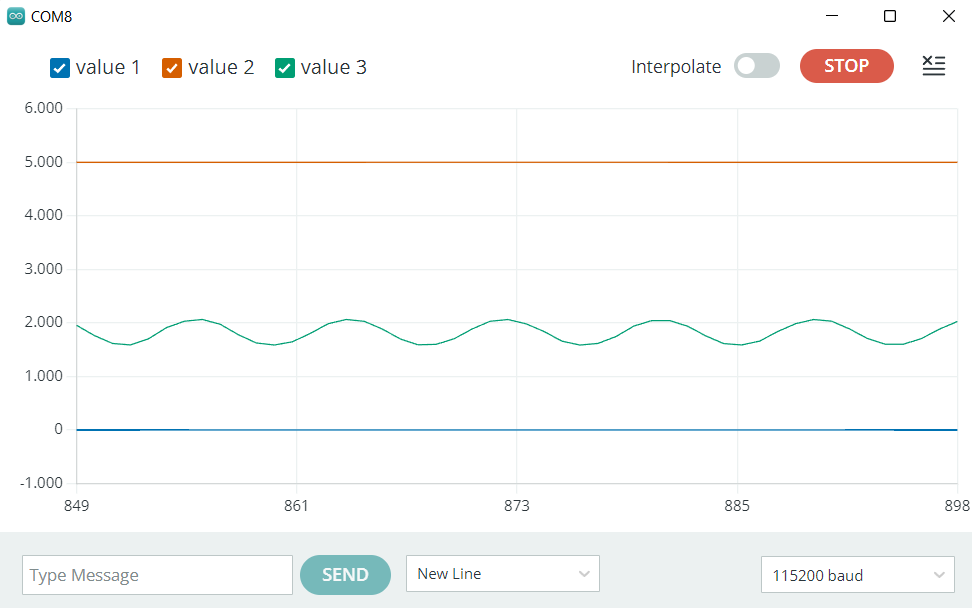Focus the Type Message input field
Screen dimensions: 972x608
157,575
